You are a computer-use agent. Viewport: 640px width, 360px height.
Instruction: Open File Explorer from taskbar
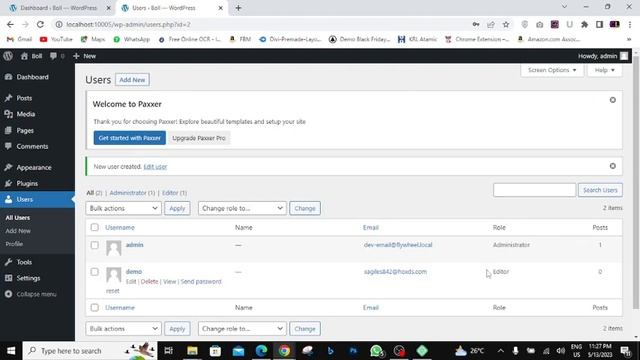click(x=192, y=351)
